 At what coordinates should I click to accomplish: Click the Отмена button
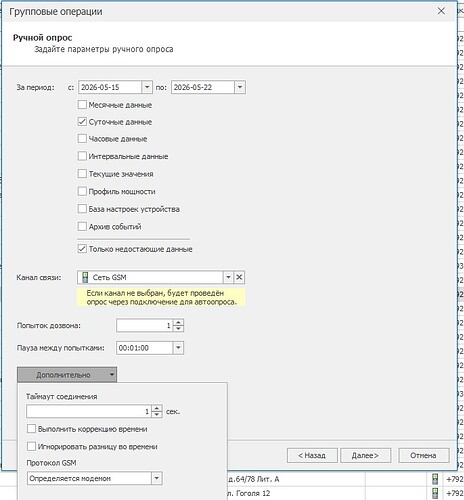424,455
